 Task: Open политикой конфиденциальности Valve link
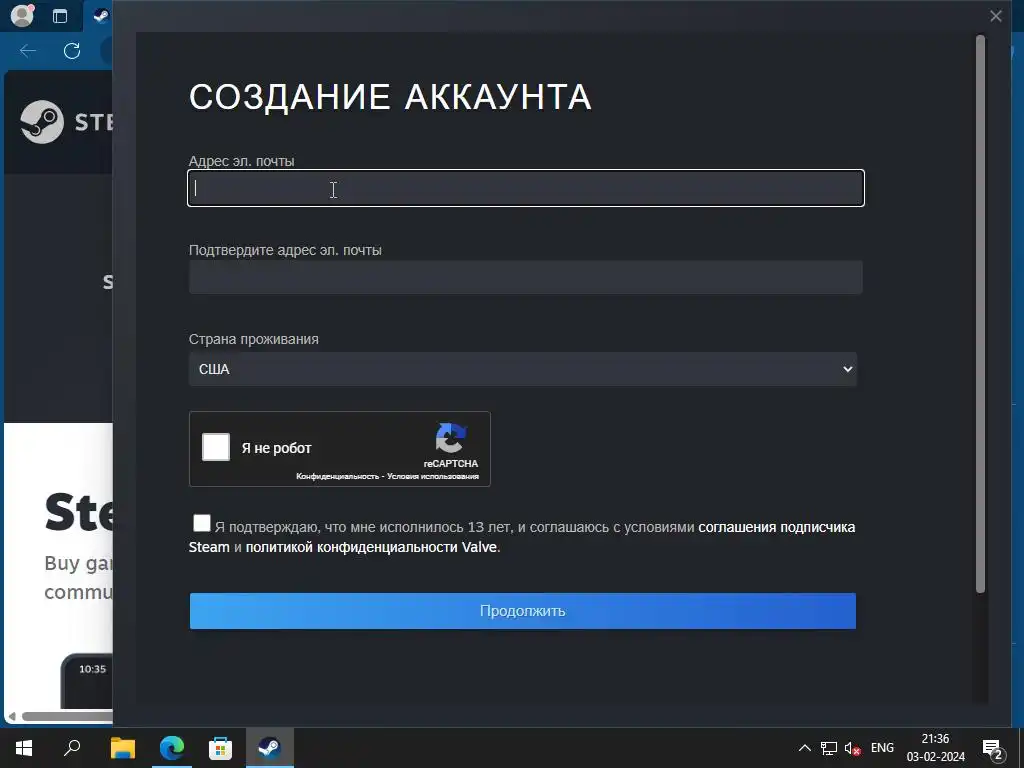click(372, 547)
